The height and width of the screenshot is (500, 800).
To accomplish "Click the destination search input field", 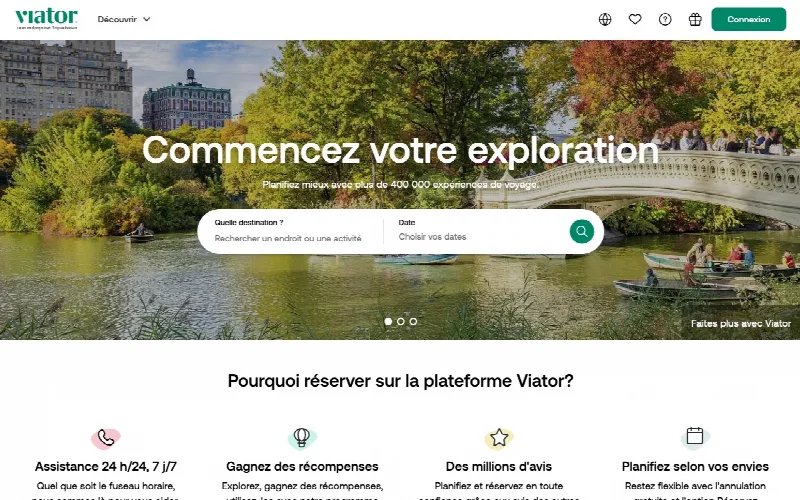I will pyautogui.click(x=288, y=238).
